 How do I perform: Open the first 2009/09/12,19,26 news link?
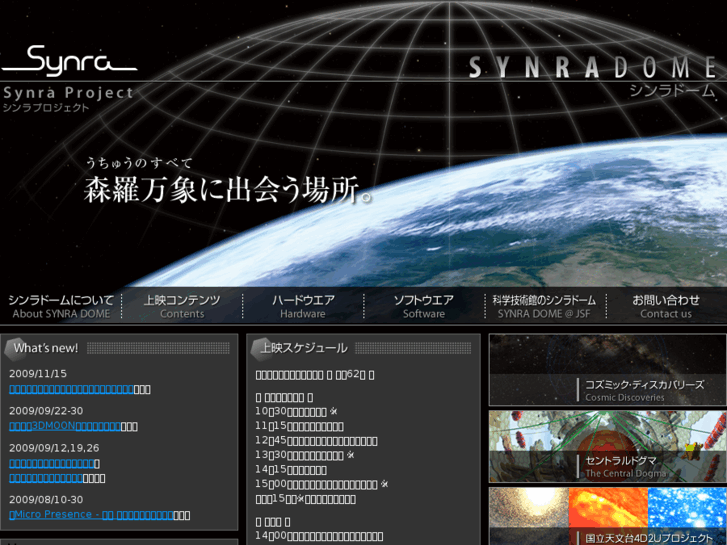[x=52, y=463]
